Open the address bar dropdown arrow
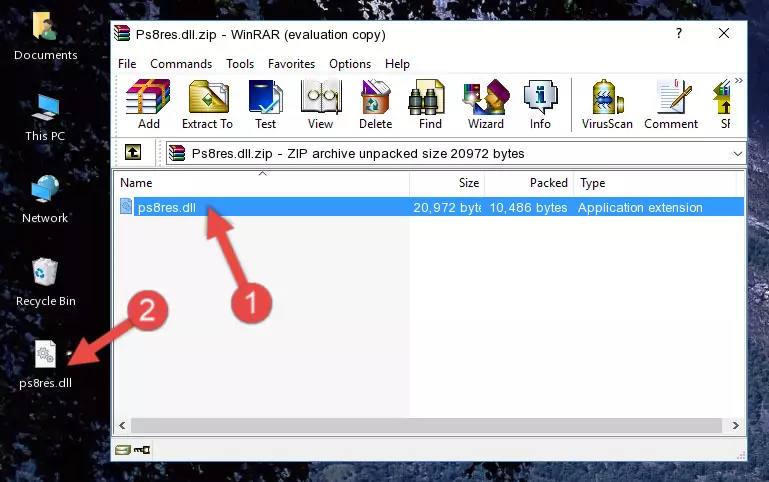Image resolution: width=769 pixels, height=482 pixels. pyautogui.click(x=737, y=153)
